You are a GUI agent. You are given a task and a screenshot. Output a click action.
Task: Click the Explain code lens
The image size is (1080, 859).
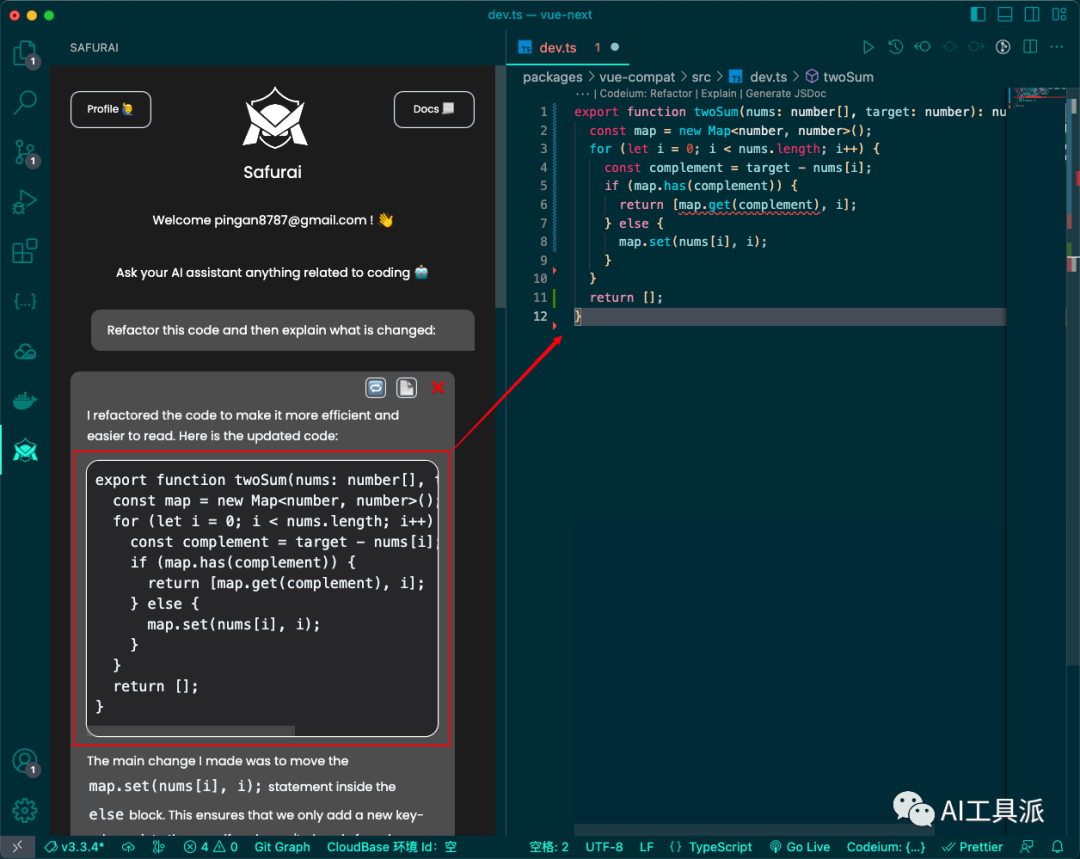tap(718, 94)
